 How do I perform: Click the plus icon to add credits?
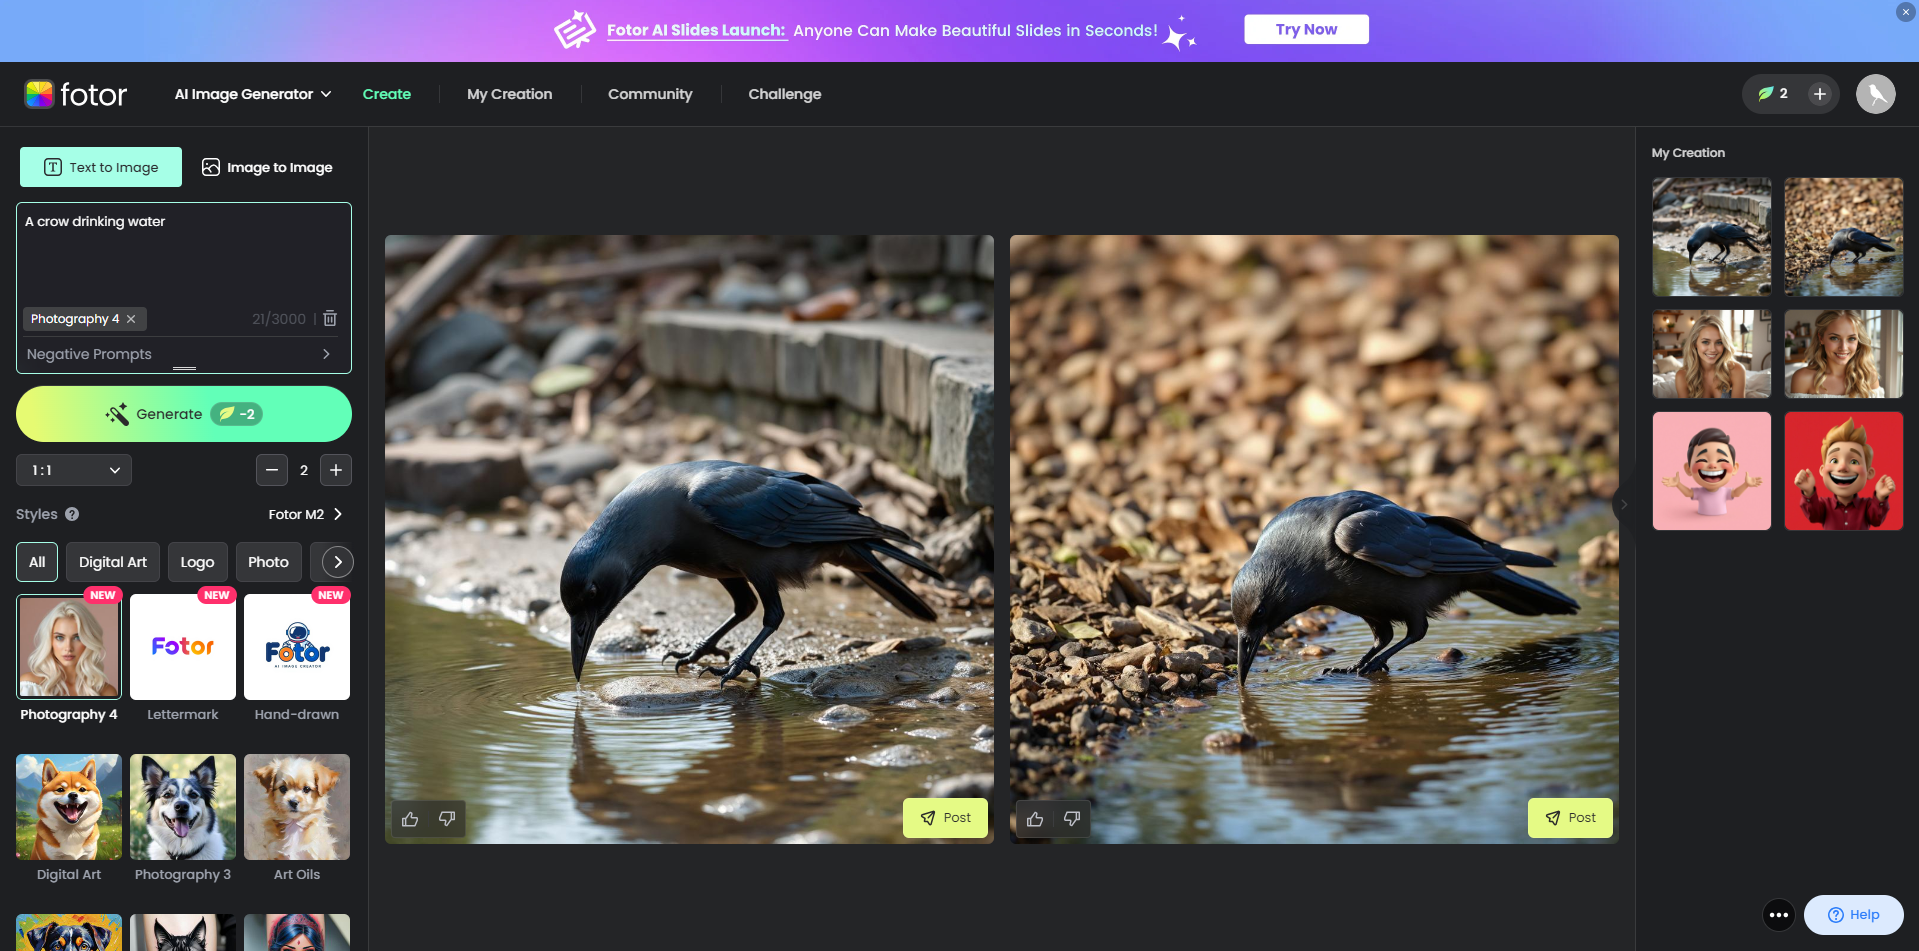pyautogui.click(x=1819, y=94)
